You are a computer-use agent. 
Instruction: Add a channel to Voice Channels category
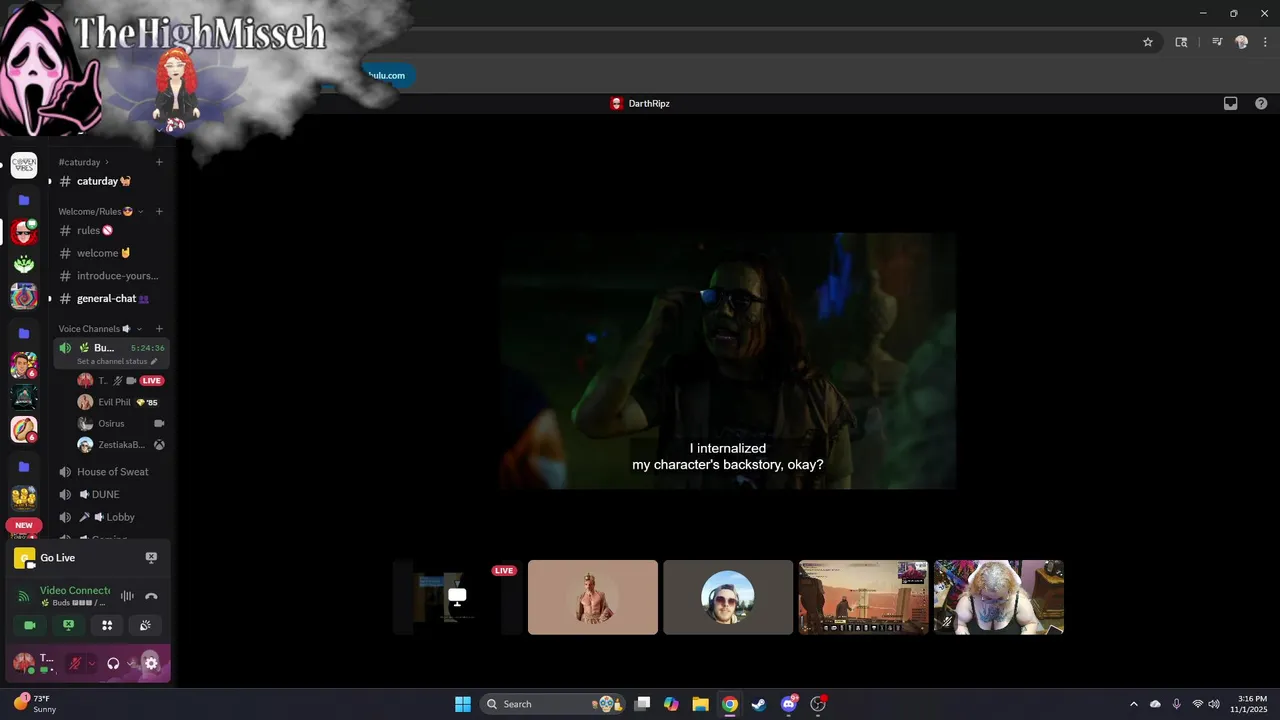[159, 329]
